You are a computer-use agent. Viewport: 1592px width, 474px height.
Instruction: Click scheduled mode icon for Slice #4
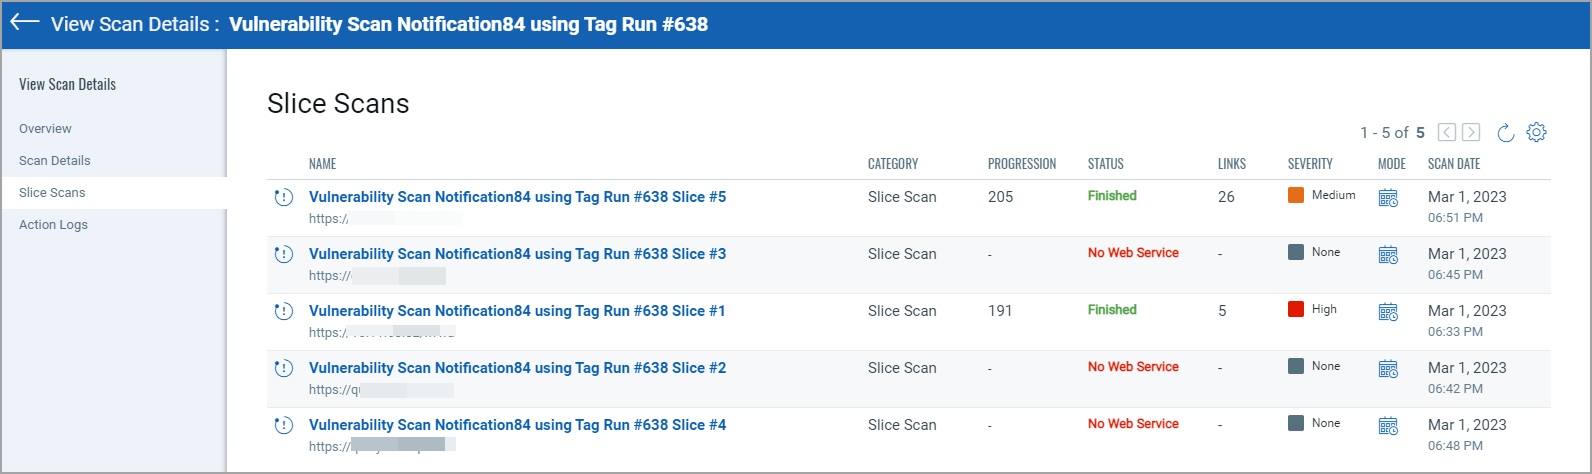(1388, 426)
